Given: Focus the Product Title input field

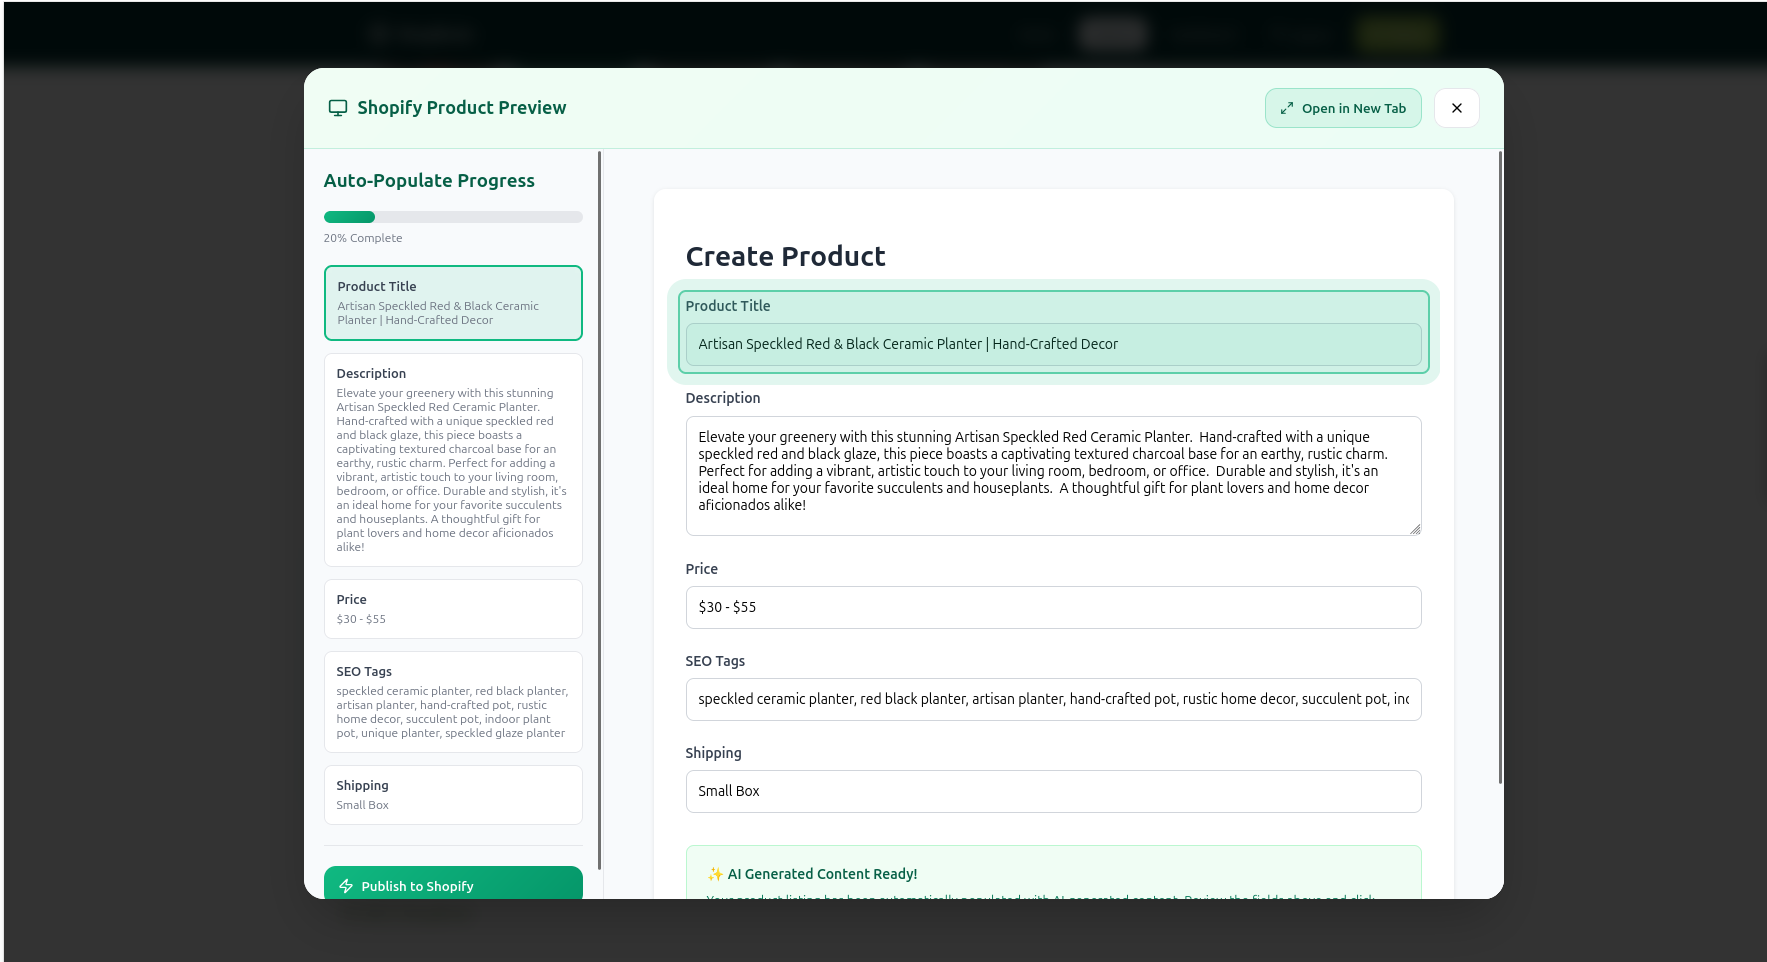Looking at the screenshot, I should click(x=1053, y=344).
